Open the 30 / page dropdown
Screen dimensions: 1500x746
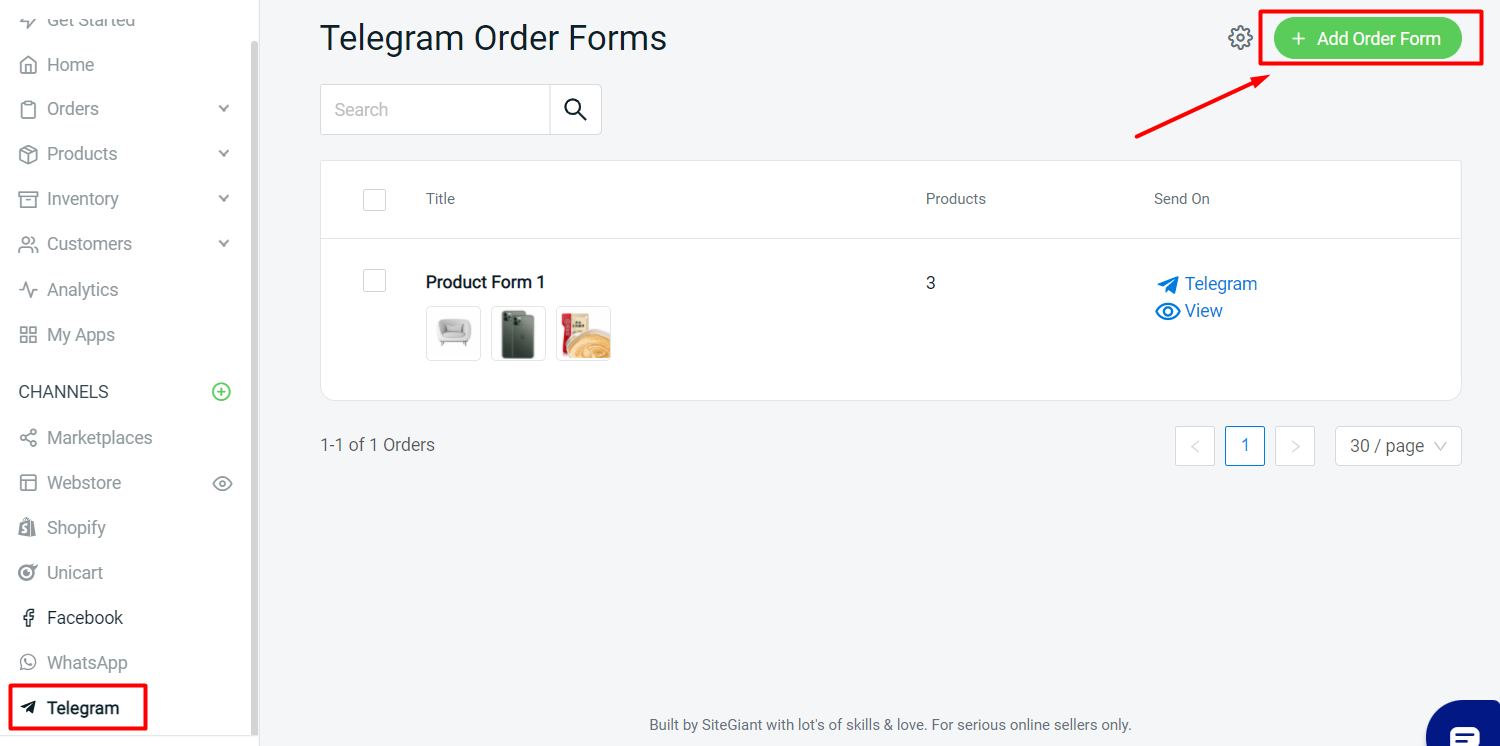(x=1397, y=446)
